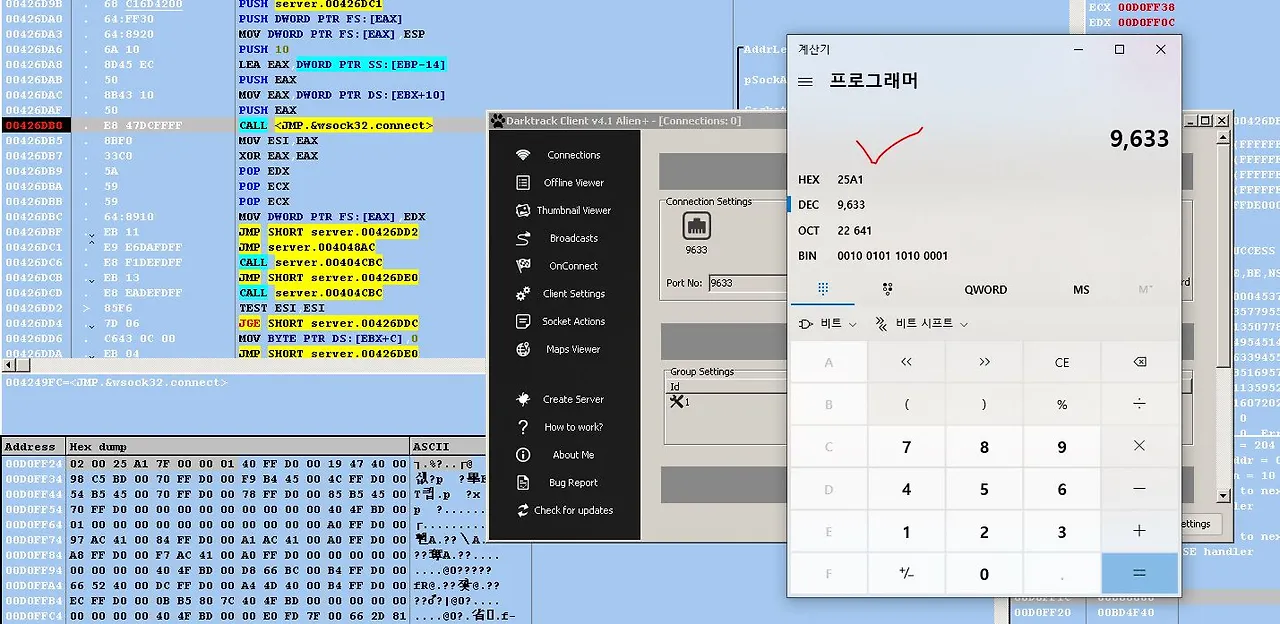
Task: Click digit 8 on calculator keypad
Action: [984, 447]
